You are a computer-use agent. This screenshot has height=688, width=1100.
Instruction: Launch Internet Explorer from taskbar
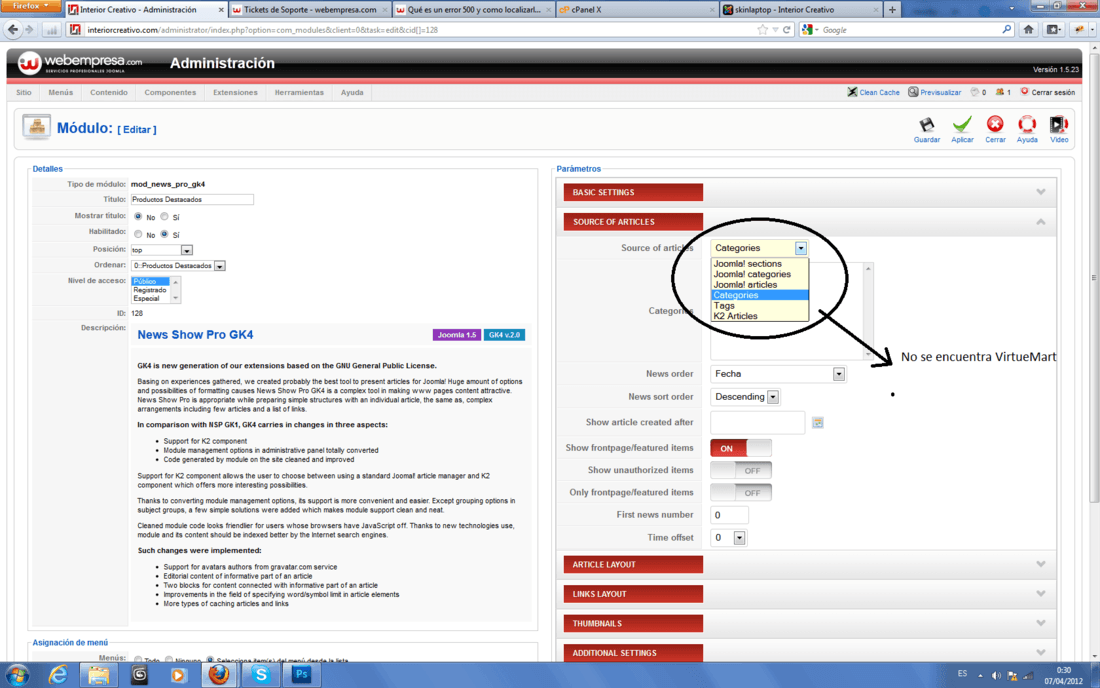pyautogui.click(x=58, y=675)
